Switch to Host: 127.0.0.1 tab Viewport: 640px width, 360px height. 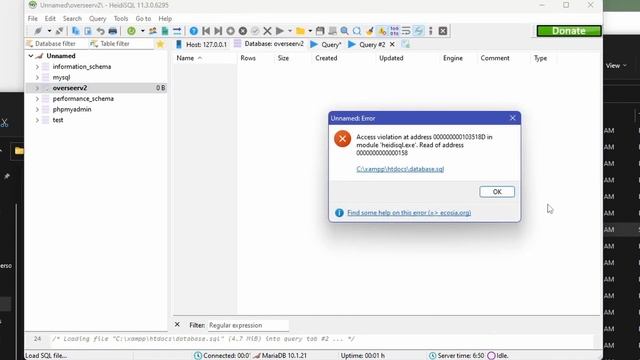(x=202, y=44)
